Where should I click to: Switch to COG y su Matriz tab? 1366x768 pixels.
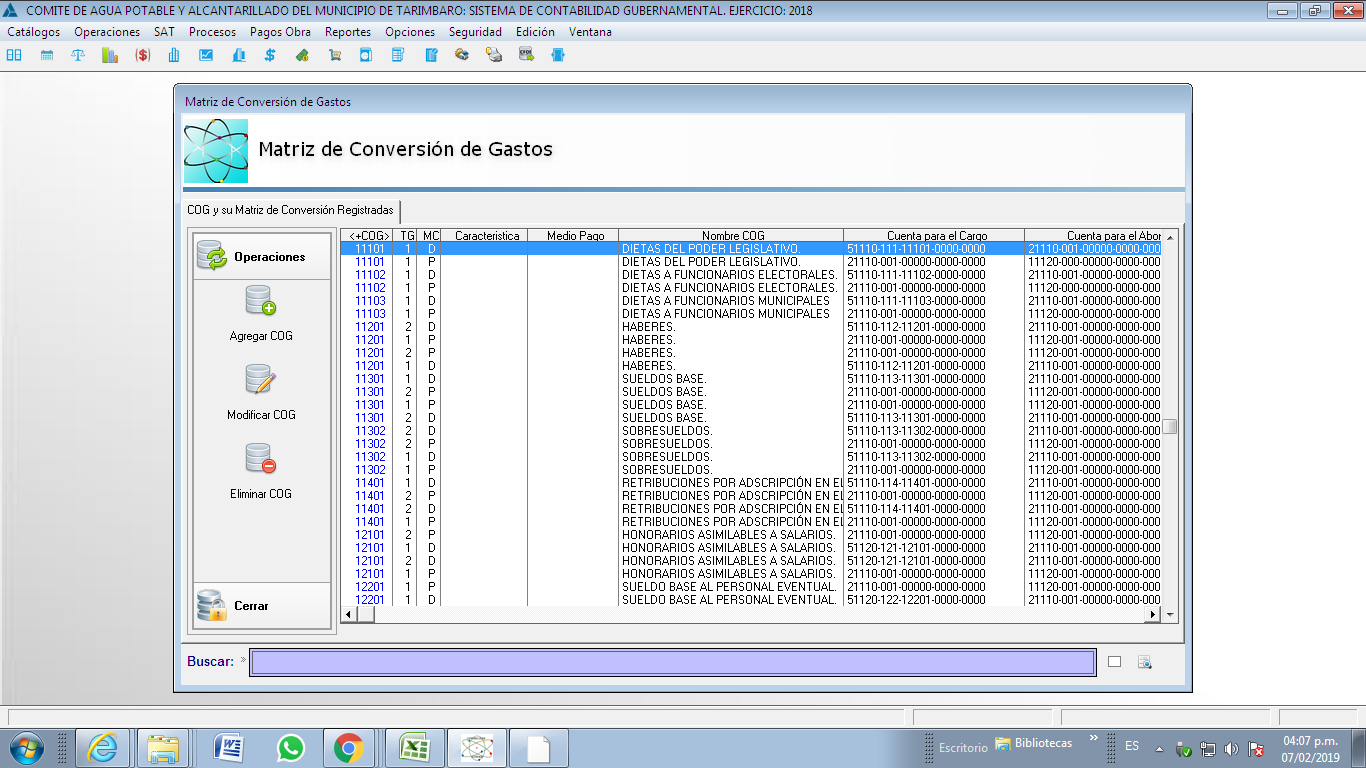290,211
